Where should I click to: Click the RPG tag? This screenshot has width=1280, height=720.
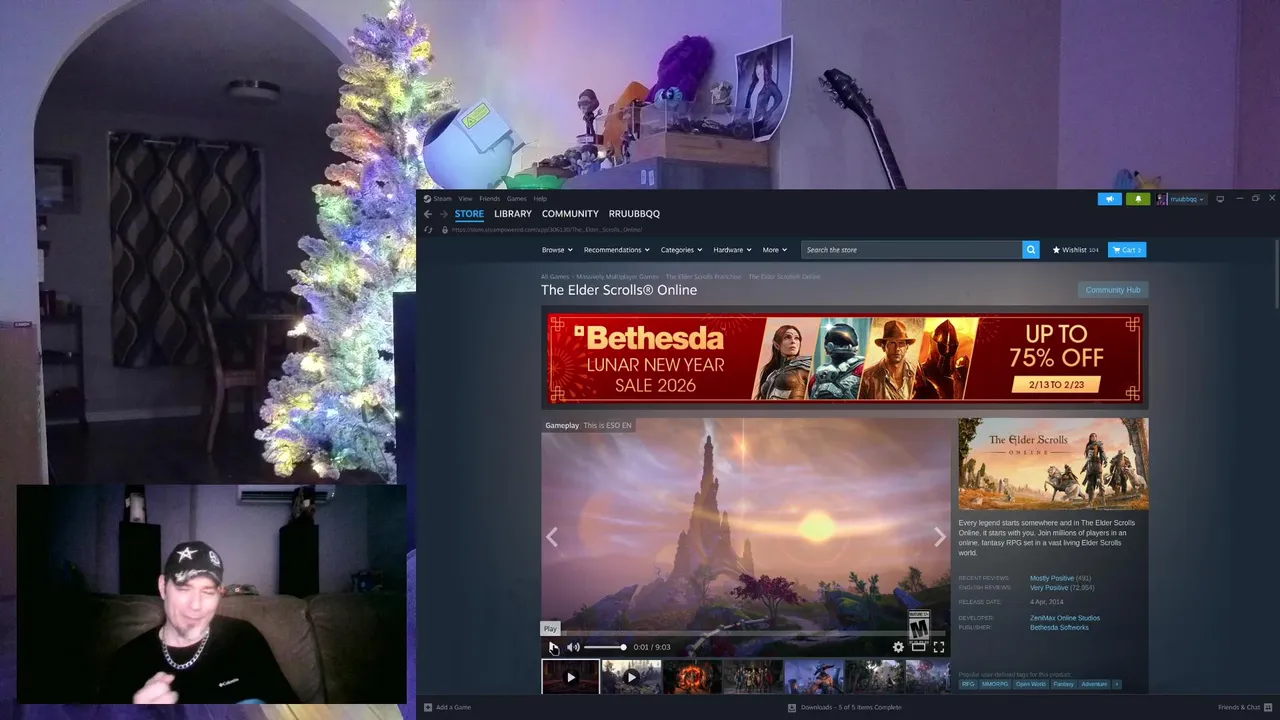click(968, 684)
